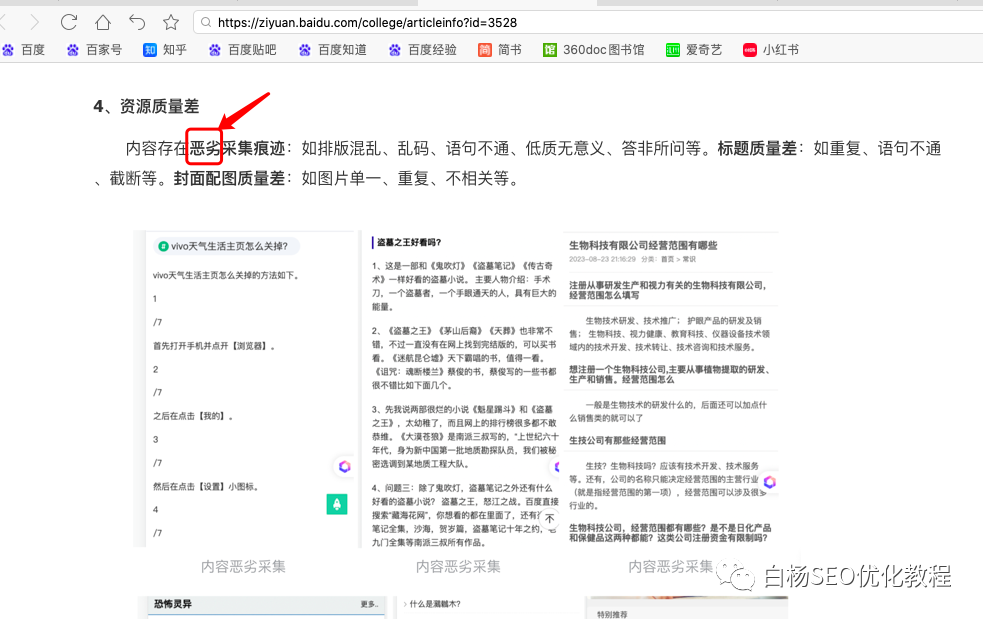983x619 pixels.
Task: Click the green app icon on the article screenshot
Action: (337, 504)
